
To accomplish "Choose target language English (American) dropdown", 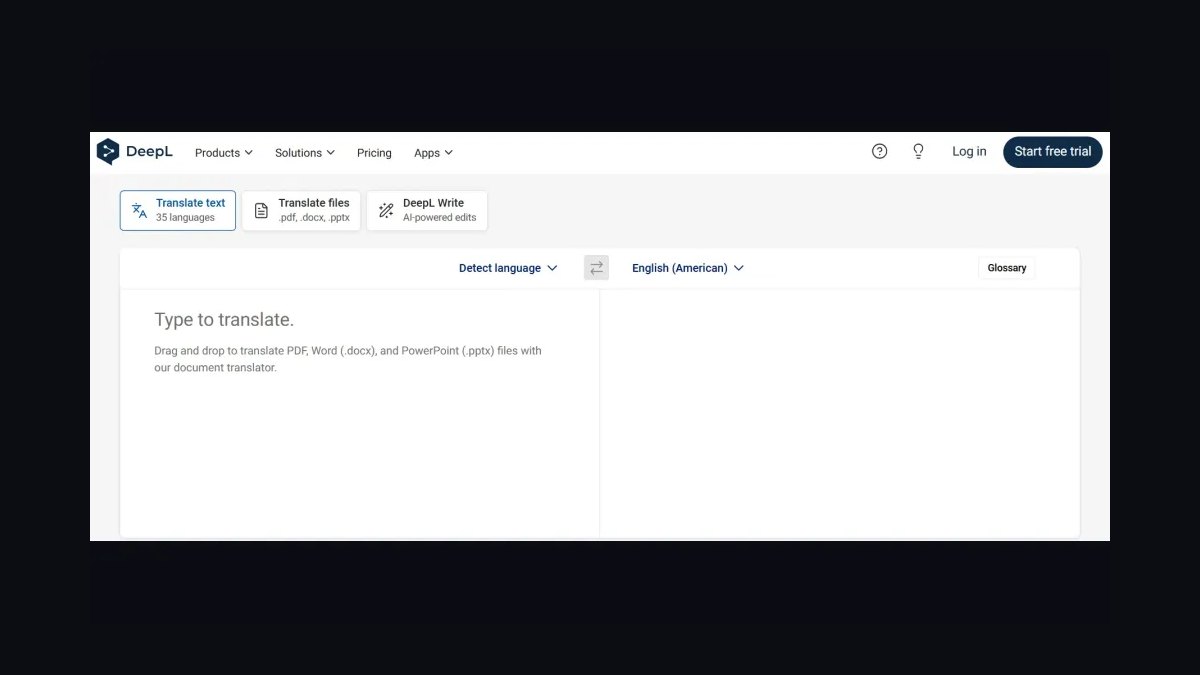I will coord(688,268).
